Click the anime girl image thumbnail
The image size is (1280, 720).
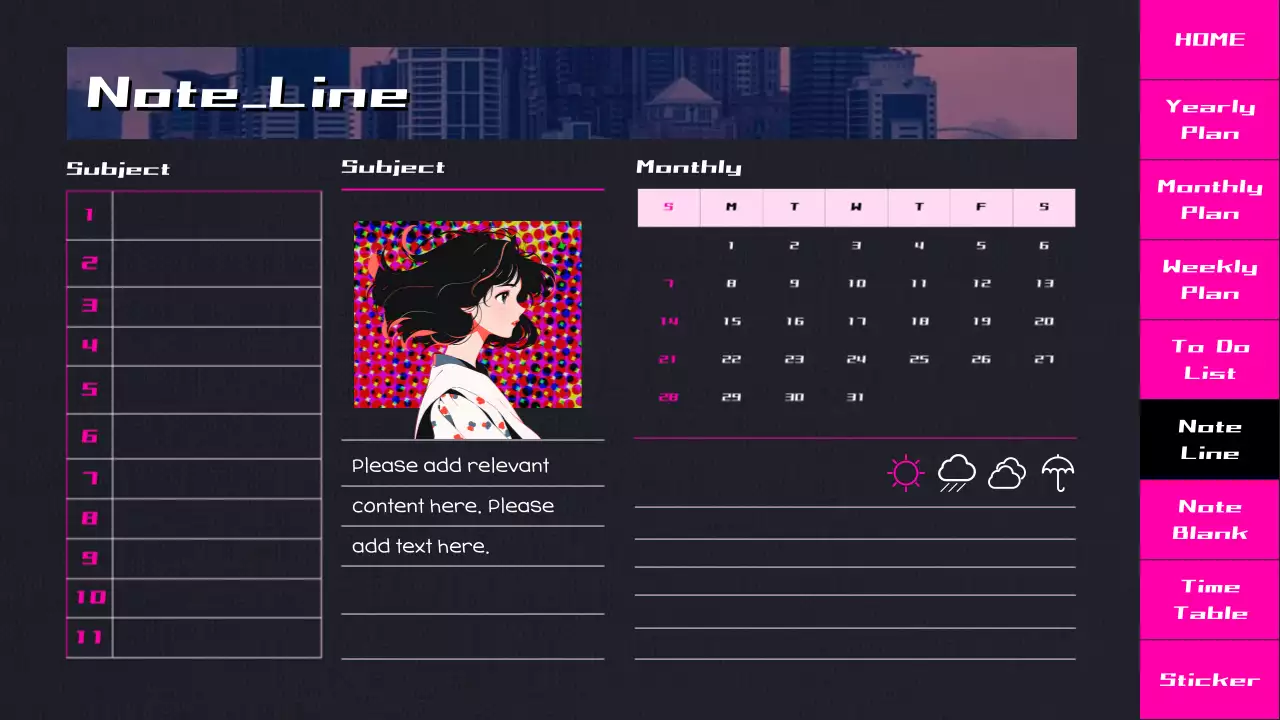point(467,314)
